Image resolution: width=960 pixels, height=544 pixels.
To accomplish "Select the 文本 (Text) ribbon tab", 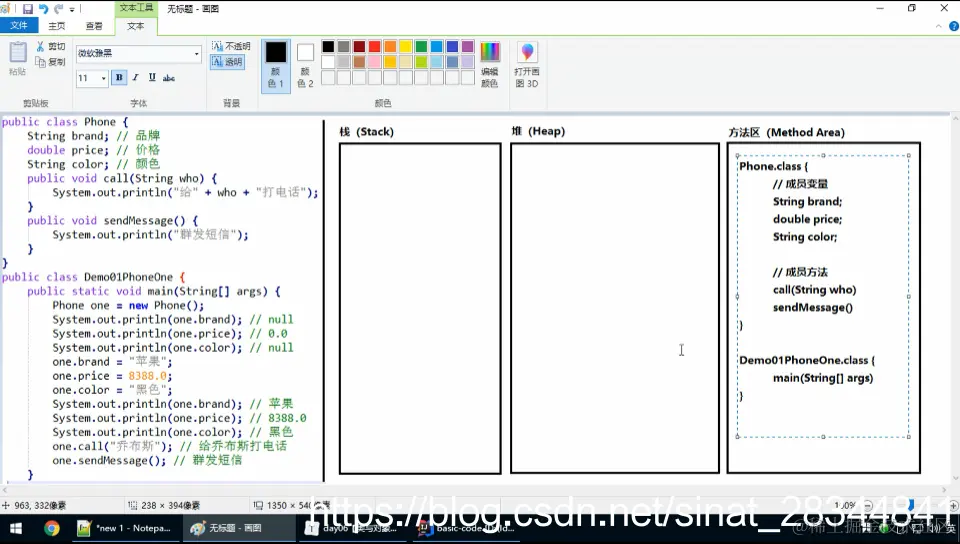I will click(x=135, y=26).
